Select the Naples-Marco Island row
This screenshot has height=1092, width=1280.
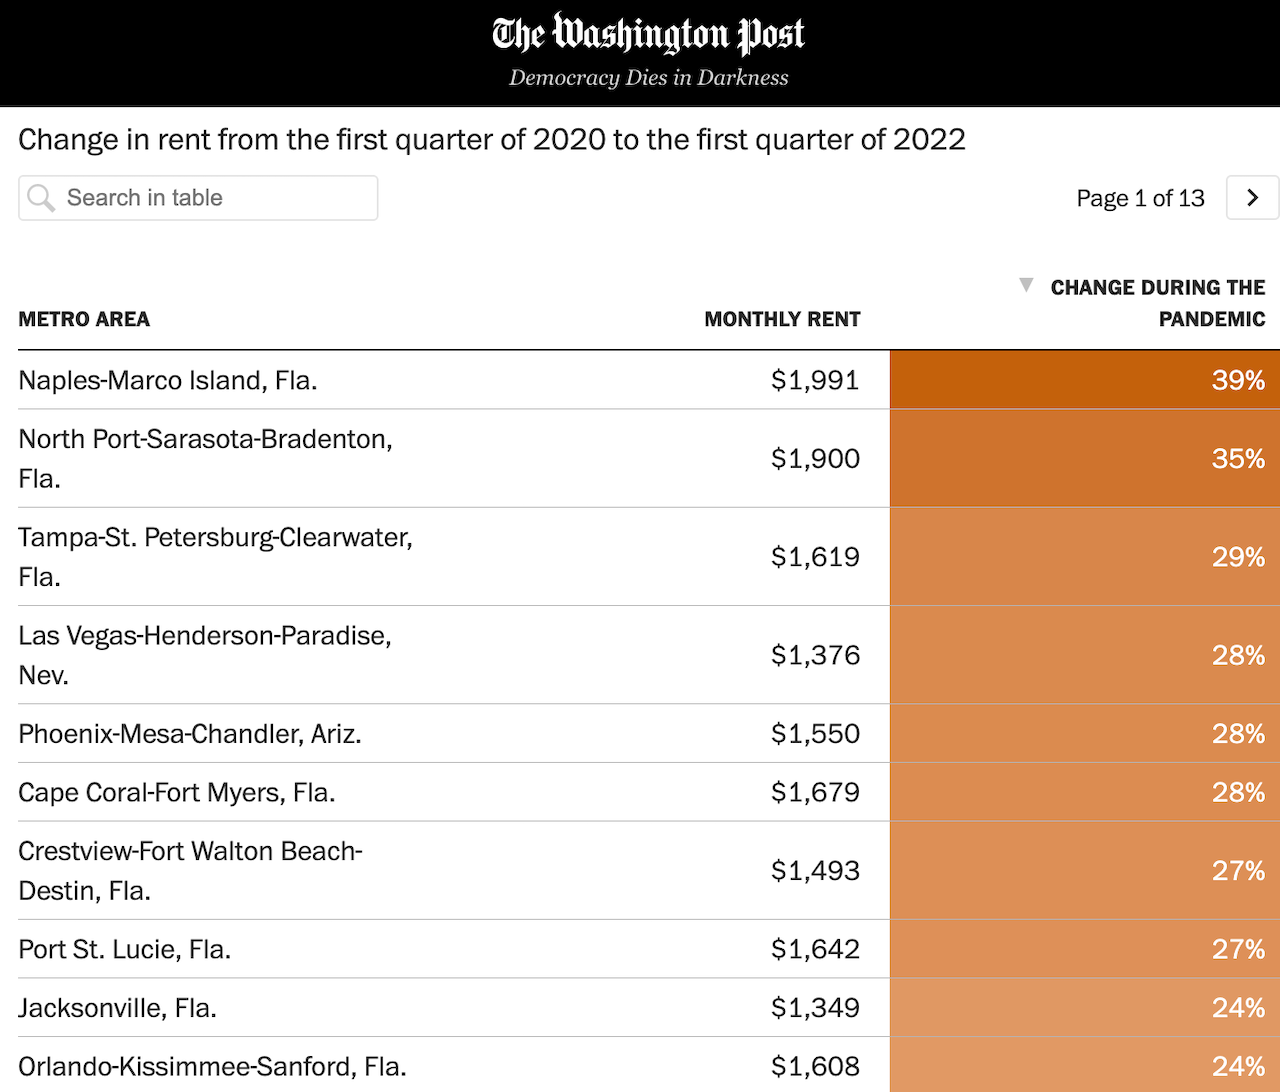click(x=168, y=381)
